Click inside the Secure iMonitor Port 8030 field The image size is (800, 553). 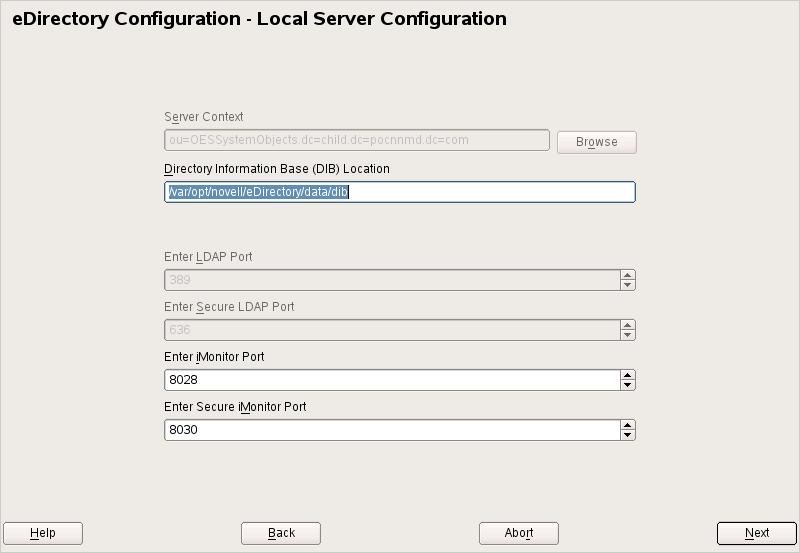tap(392, 430)
